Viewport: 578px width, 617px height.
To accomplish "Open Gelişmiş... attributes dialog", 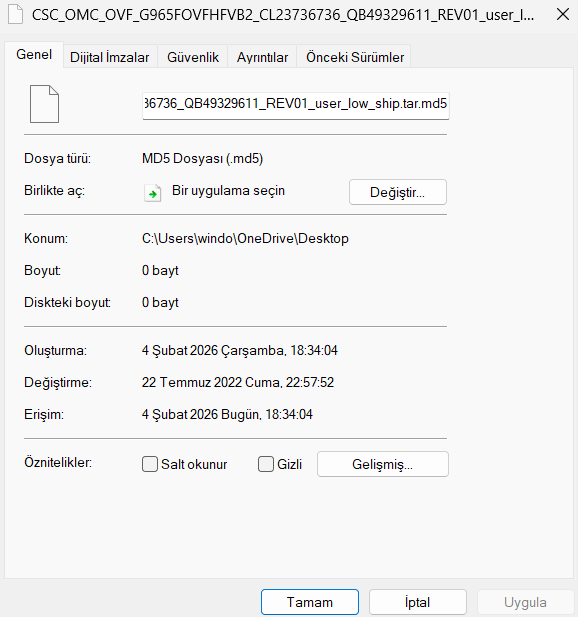I will pyautogui.click(x=383, y=464).
